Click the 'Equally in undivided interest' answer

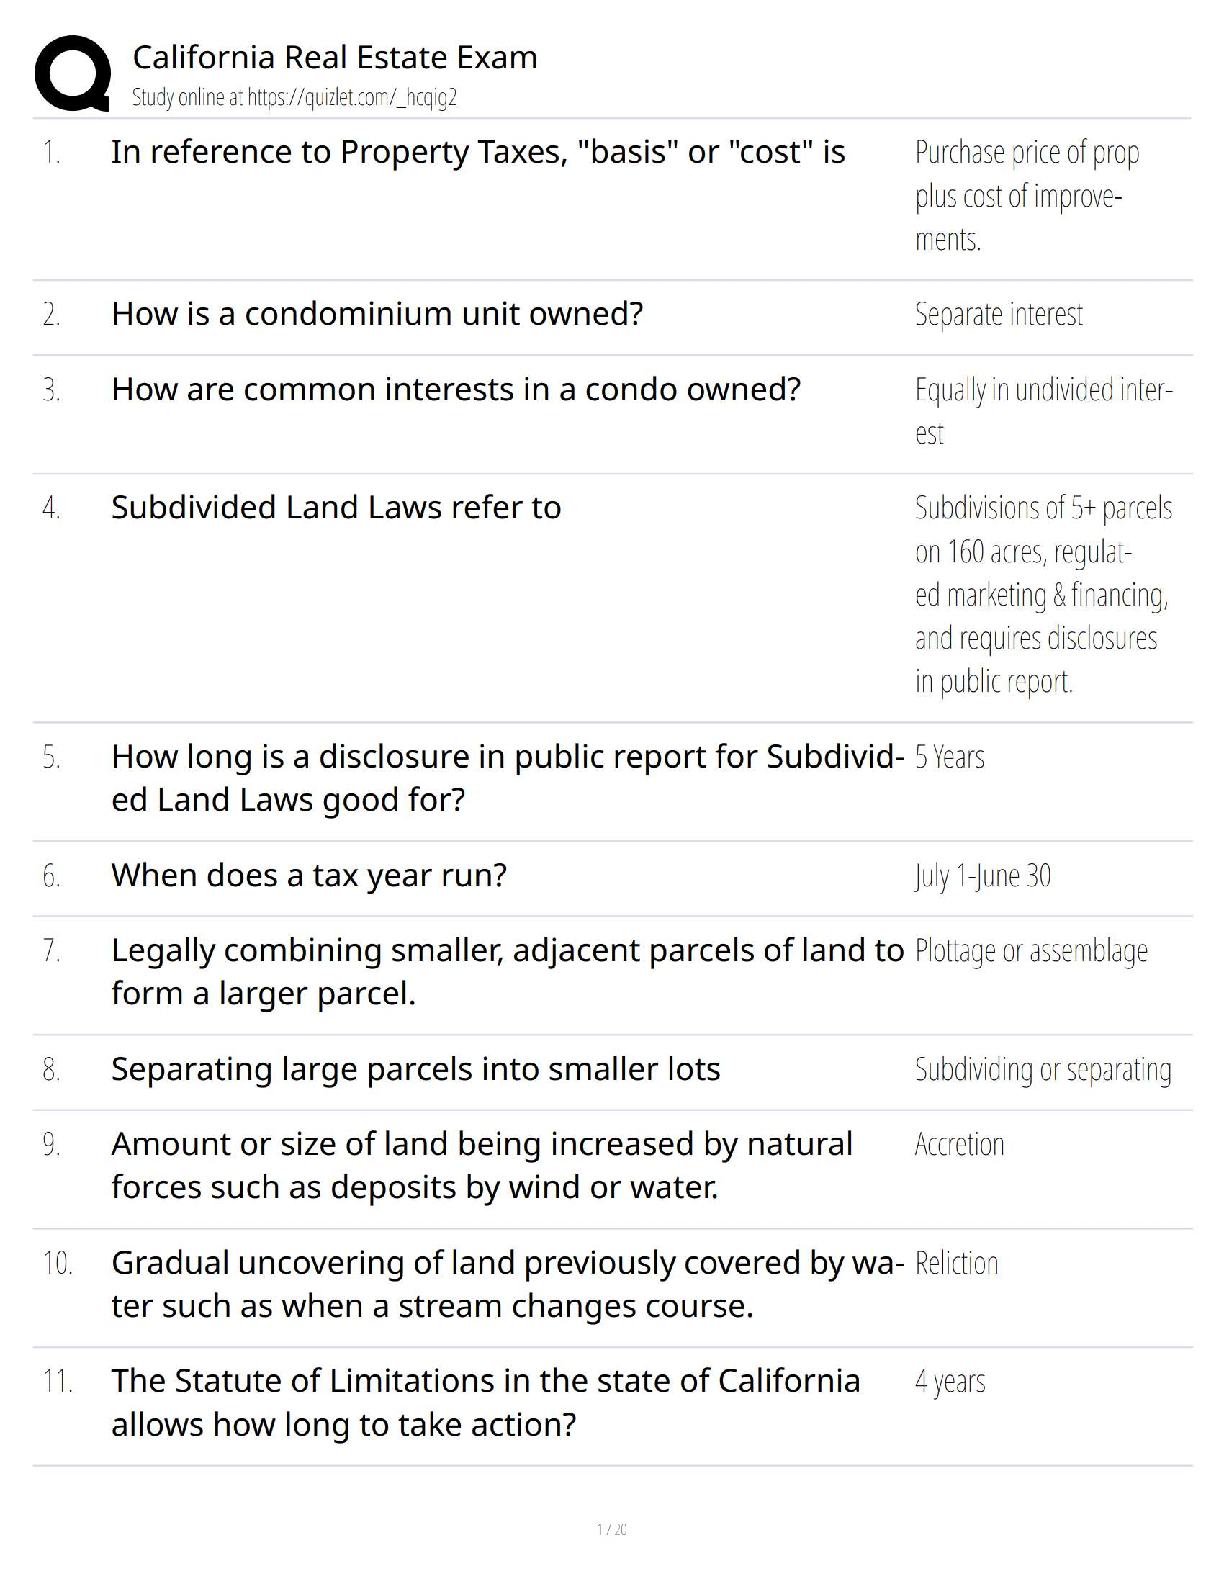coord(1042,410)
